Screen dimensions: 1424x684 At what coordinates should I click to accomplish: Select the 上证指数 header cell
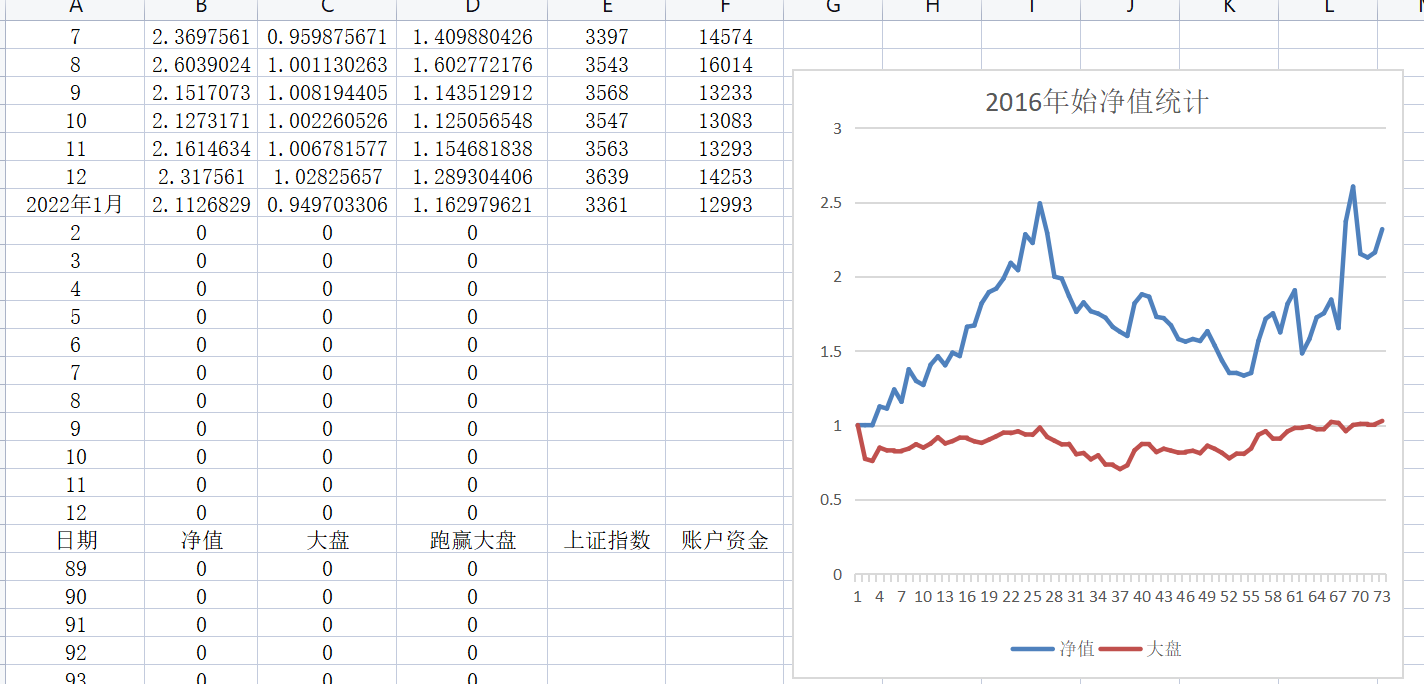[x=607, y=541]
